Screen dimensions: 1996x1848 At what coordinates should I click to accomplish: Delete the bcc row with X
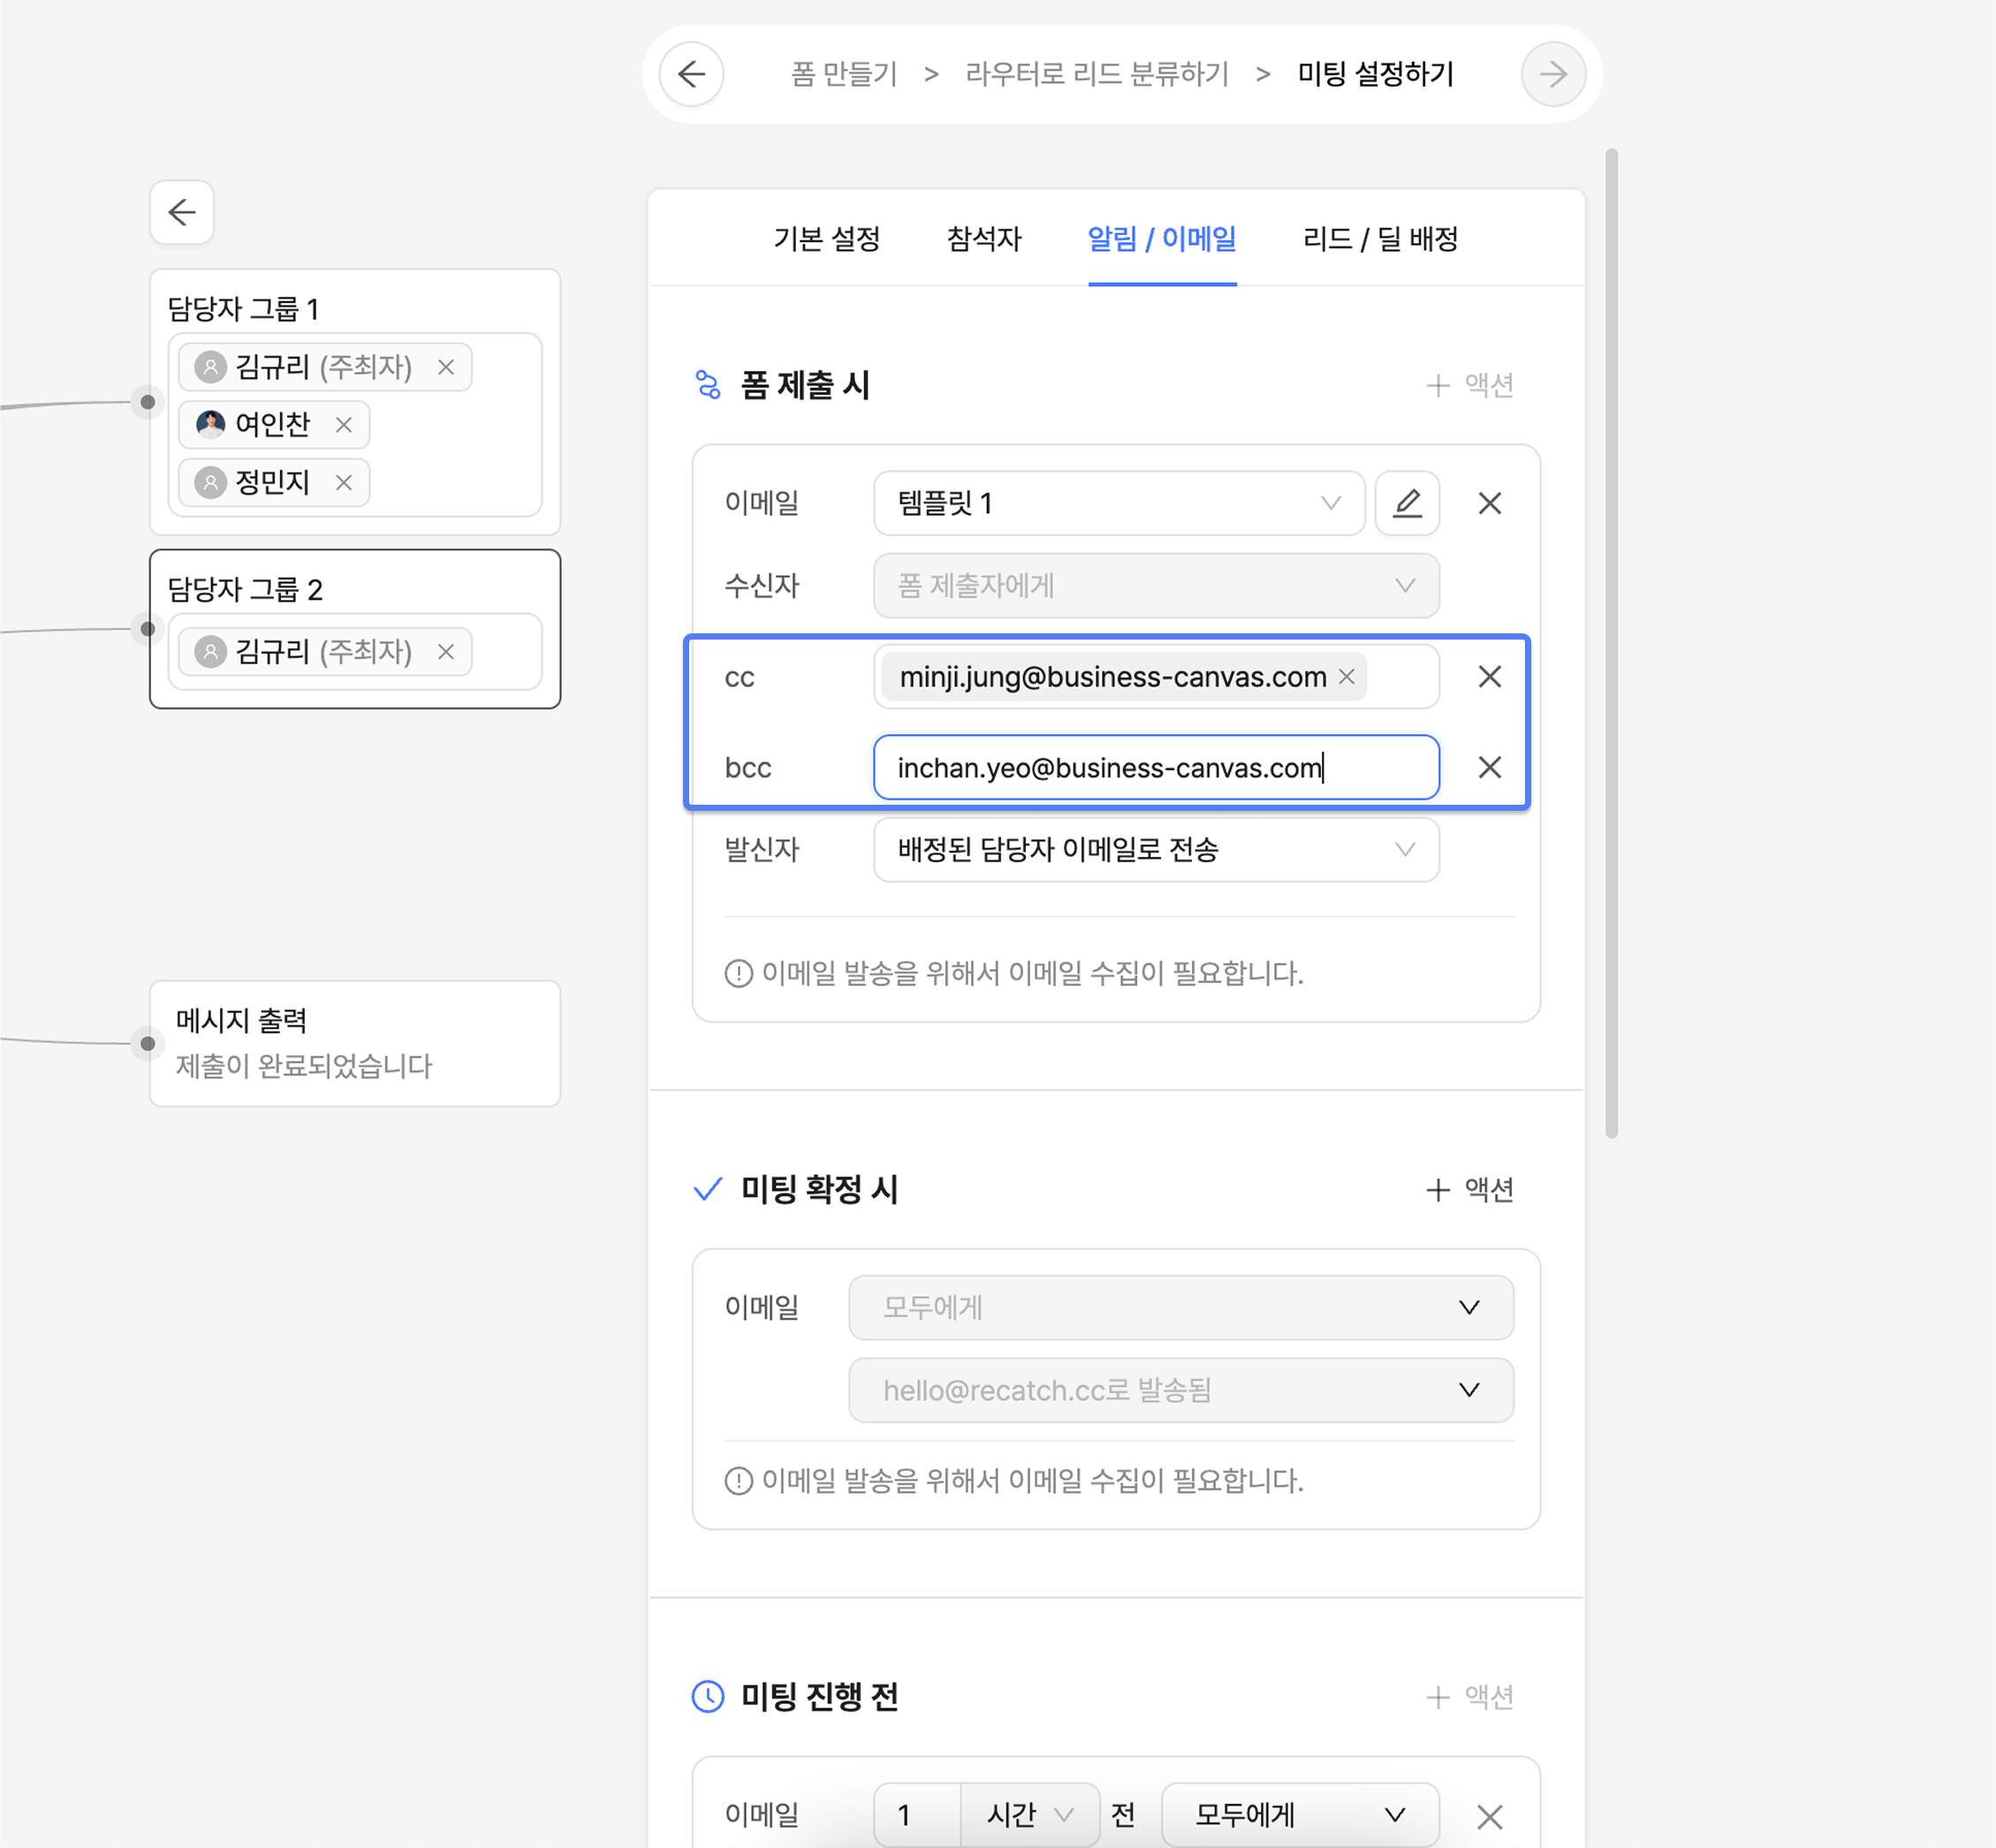click(1489, 767)
